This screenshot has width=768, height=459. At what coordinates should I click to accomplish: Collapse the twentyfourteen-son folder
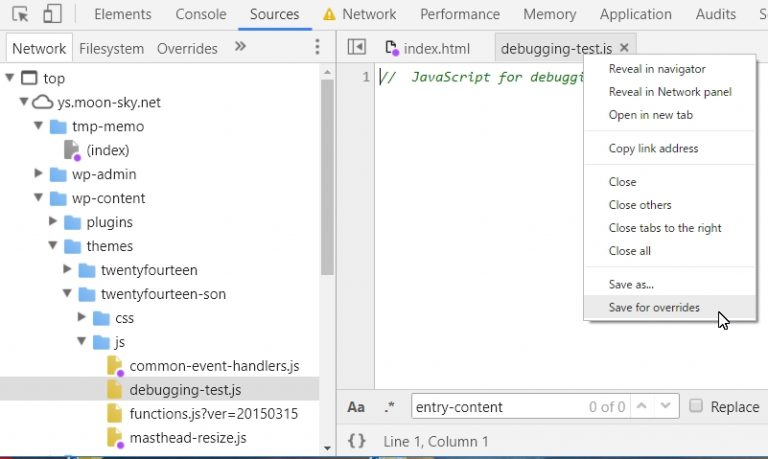click(x=67, y=293)
